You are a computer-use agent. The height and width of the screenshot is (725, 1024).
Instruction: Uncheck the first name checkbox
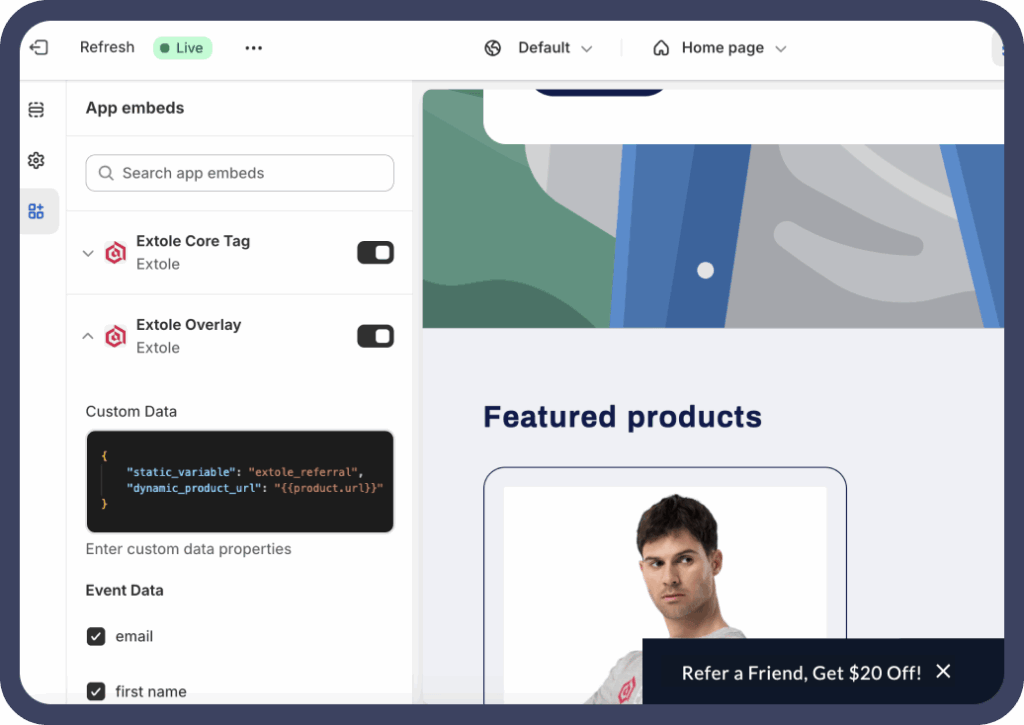click(x=95, y=691)
